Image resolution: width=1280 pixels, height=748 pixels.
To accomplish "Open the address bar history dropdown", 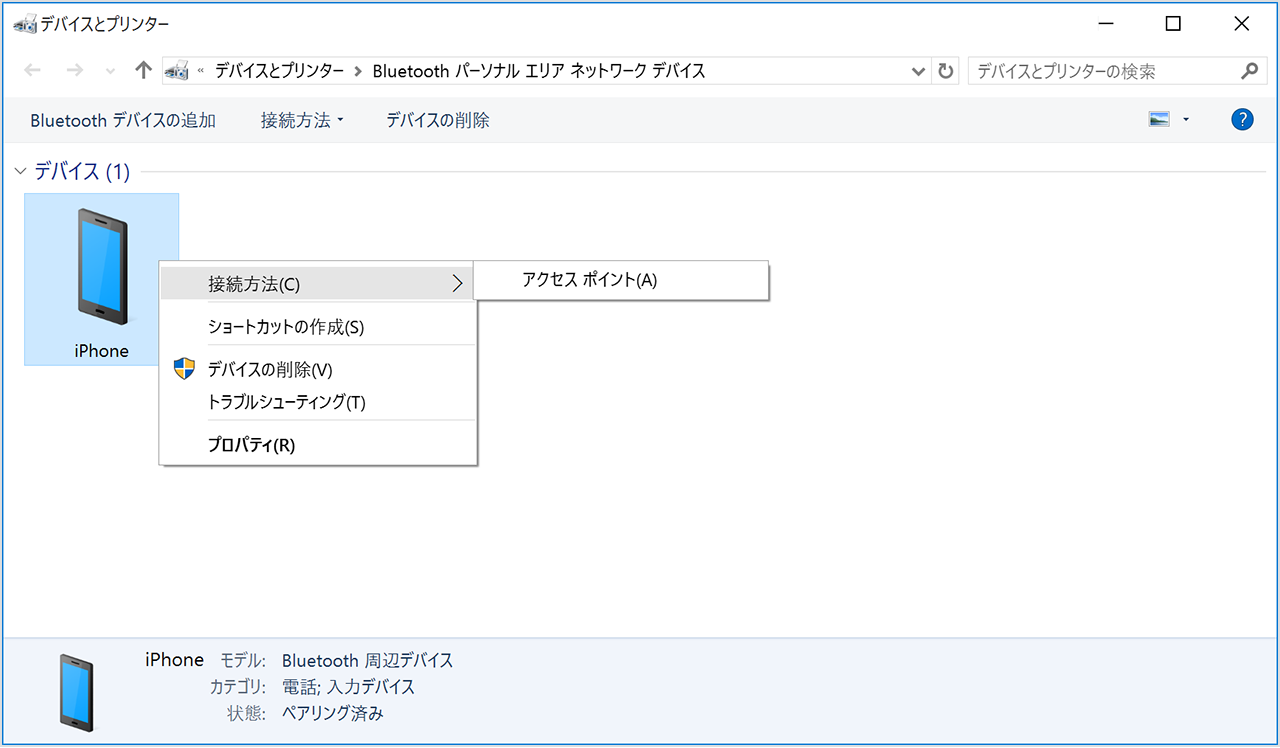I will (919, 71).
